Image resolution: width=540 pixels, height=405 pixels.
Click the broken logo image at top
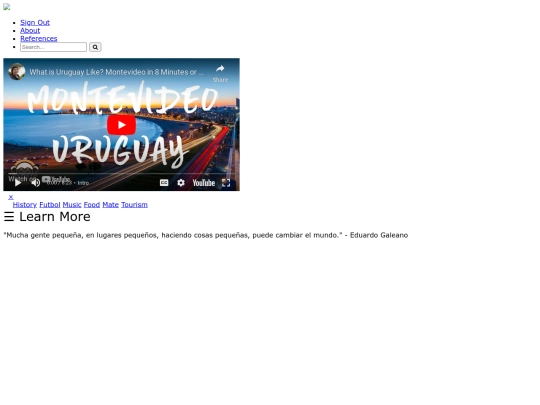click(7, 7)
